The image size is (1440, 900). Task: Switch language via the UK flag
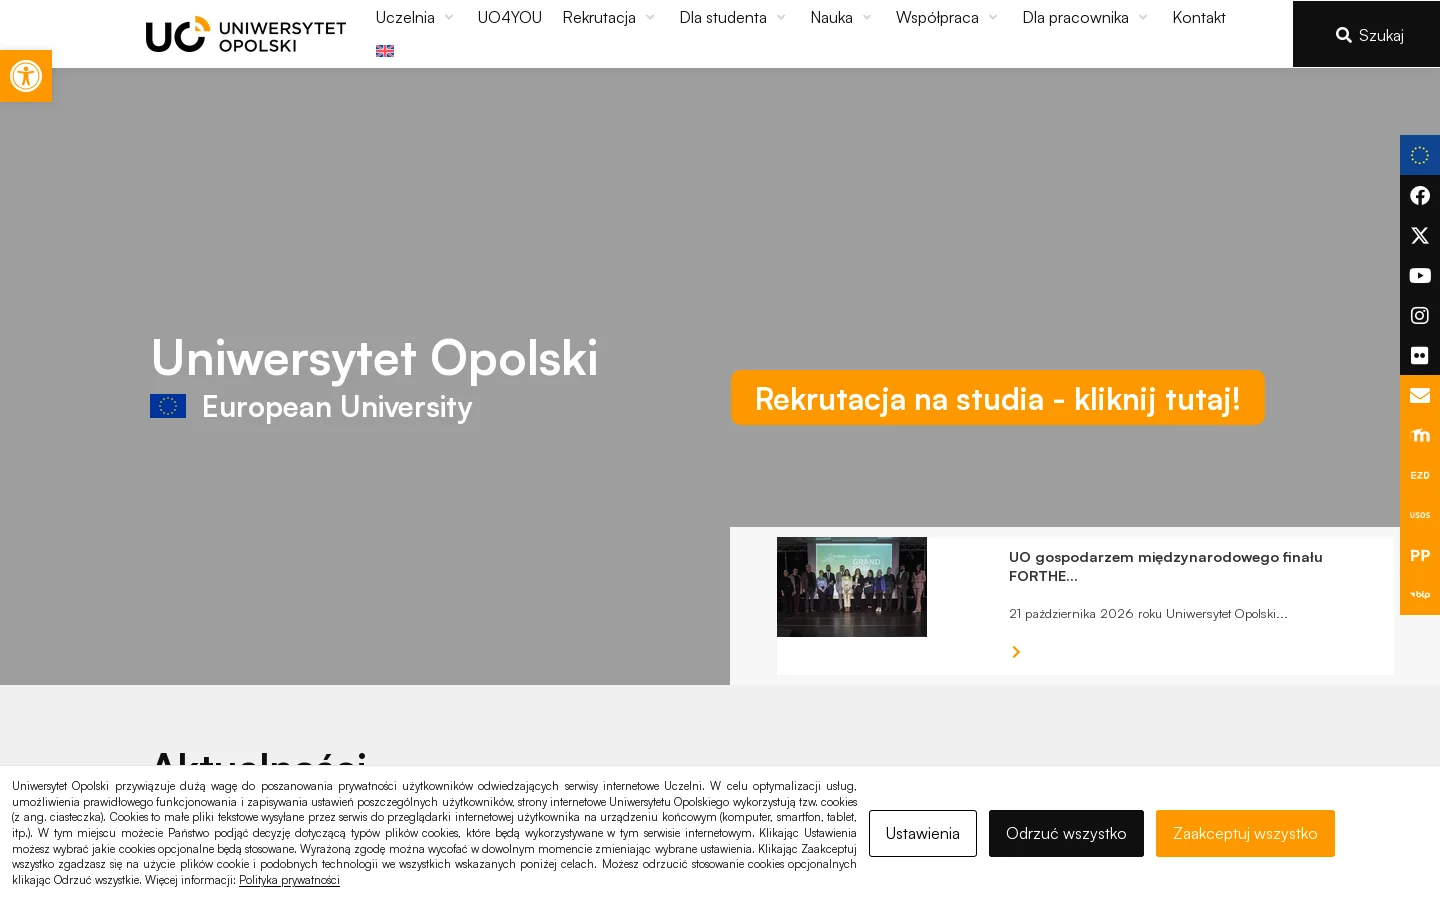click(x=385, y=51)
